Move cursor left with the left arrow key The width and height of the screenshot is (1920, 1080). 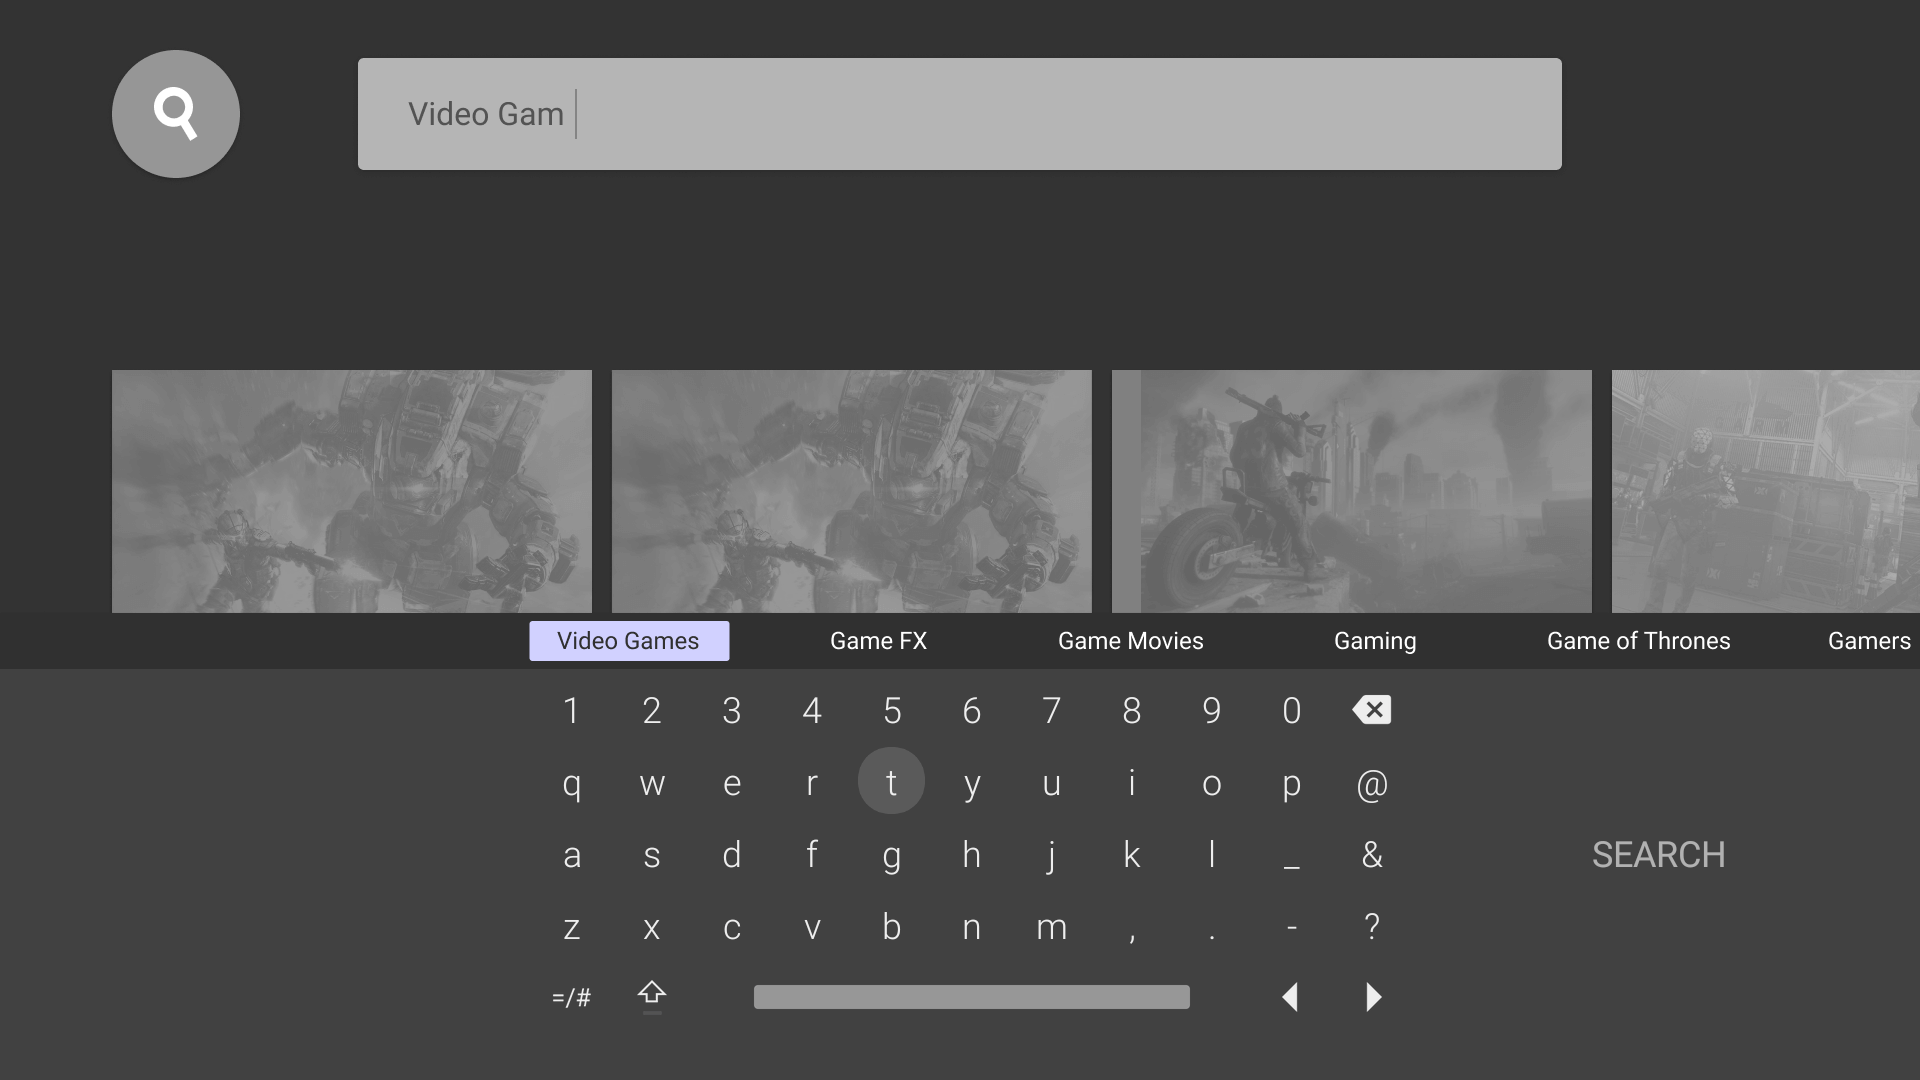click(1290, 997)
